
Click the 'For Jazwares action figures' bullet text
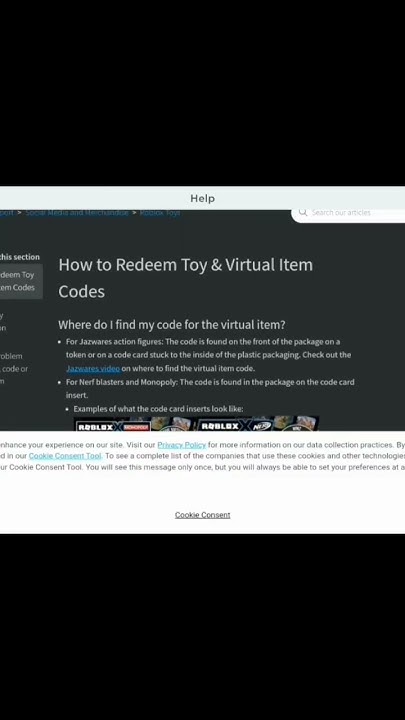pos(208,355)
